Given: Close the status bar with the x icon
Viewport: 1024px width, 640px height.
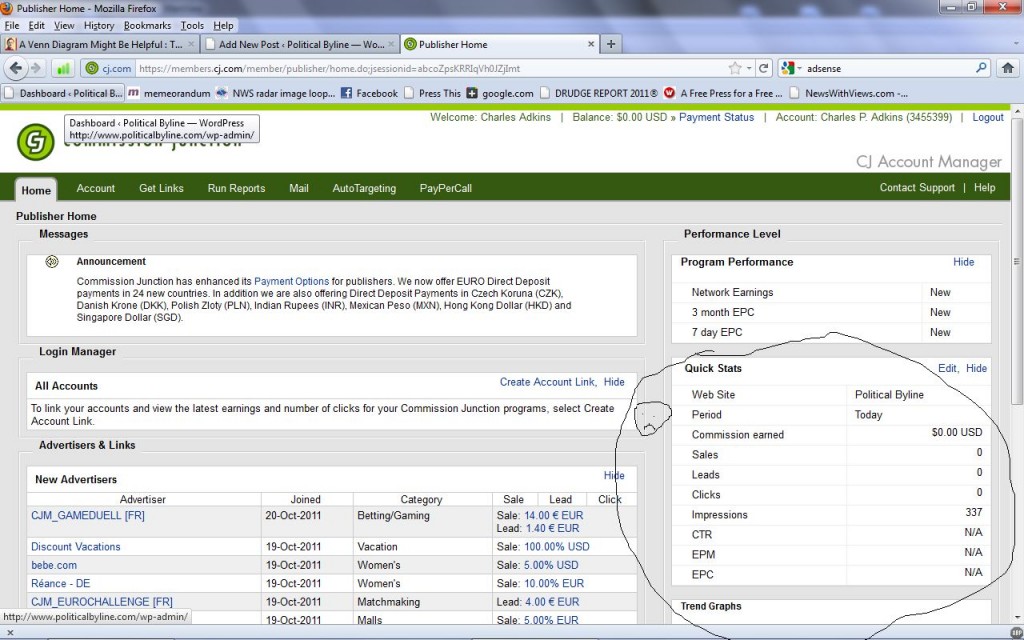Looking at the screenshot, I should [9, 633].
